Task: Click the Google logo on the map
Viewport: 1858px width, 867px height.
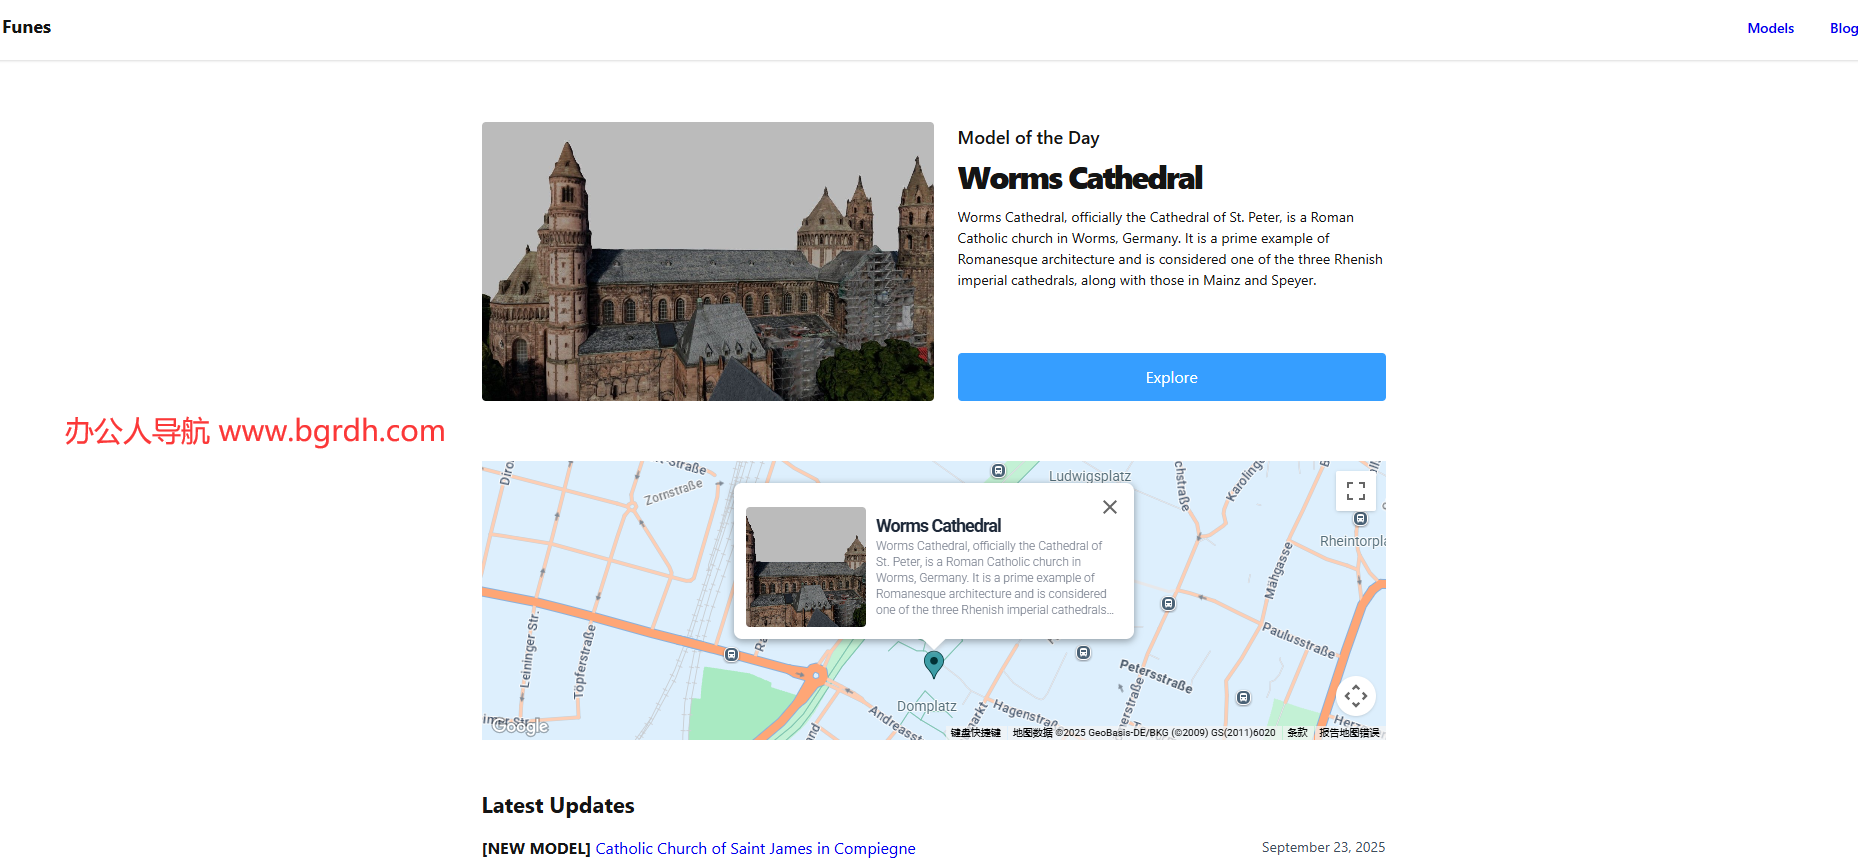Action: [x=520, y=726]
